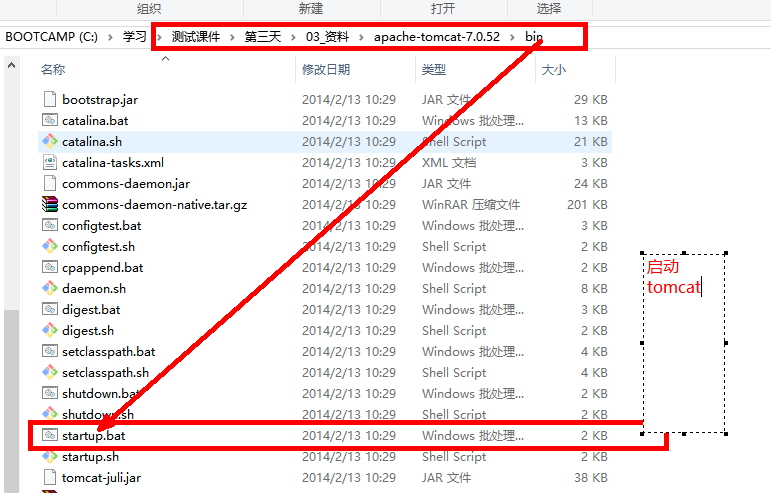Open breadcrumb arrow after apache-tomcat-7.0.52
The width and height of the screenshot is (771, 493).
click(512, 37)
